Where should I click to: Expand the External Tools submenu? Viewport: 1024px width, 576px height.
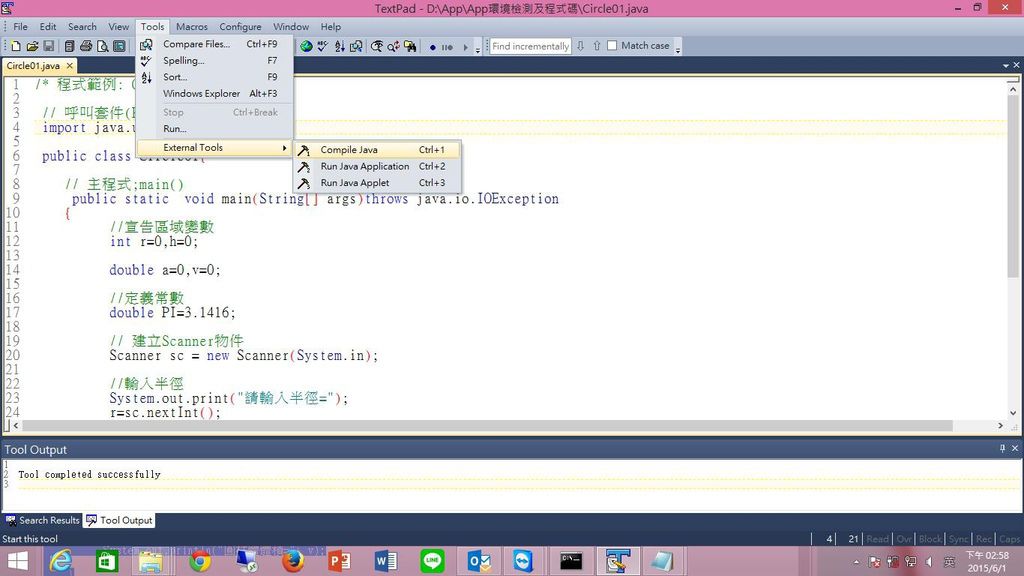[x=214, y=148]
